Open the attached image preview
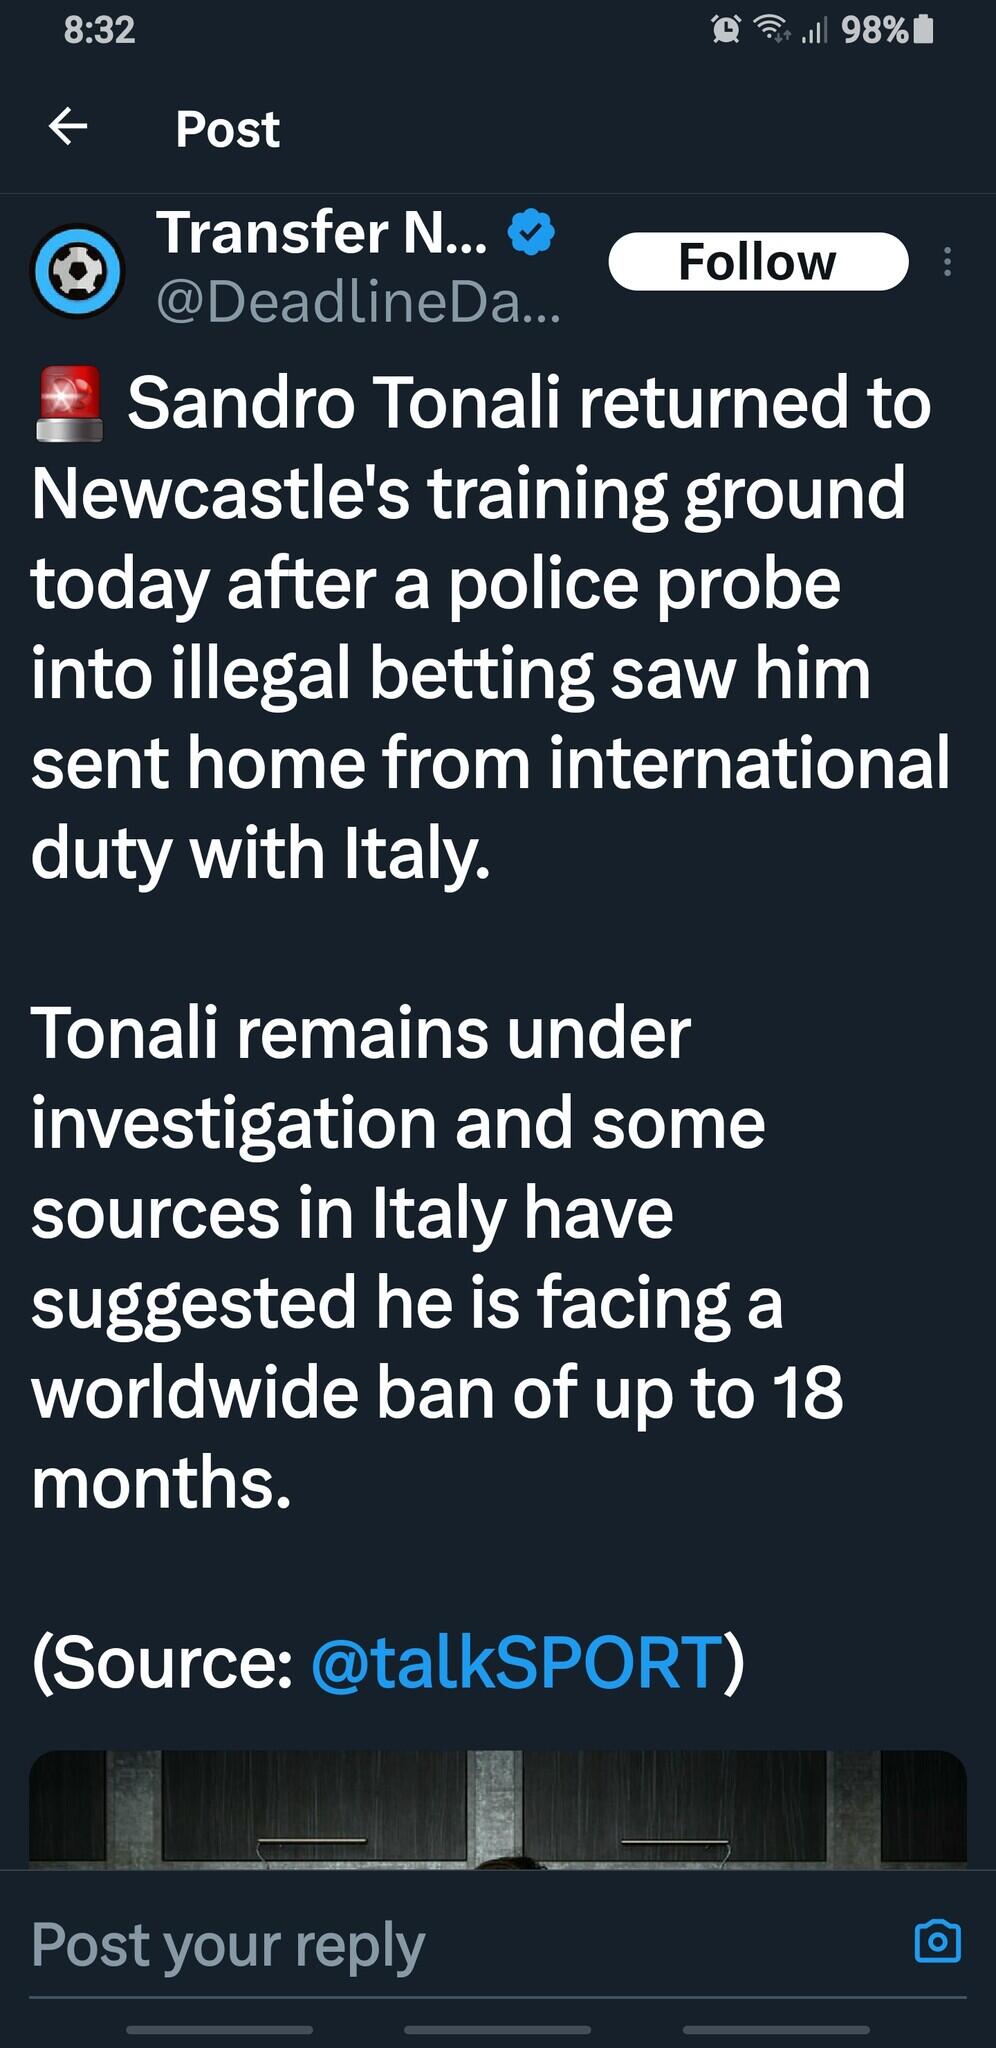The width and height of the screenshot is (996, 2048). click(498, 1808)
